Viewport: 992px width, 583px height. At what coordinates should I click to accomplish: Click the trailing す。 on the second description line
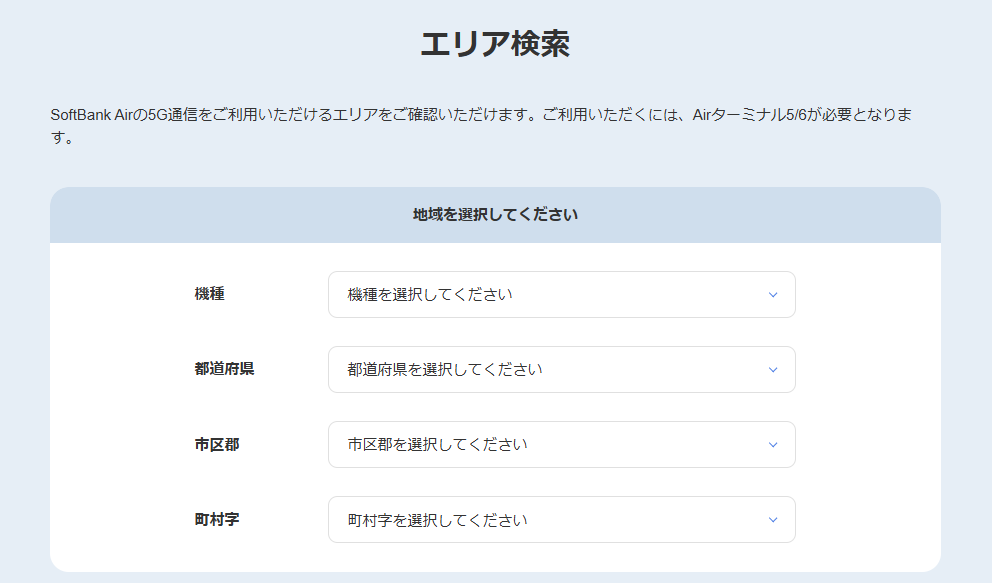[x=62, y=137]
